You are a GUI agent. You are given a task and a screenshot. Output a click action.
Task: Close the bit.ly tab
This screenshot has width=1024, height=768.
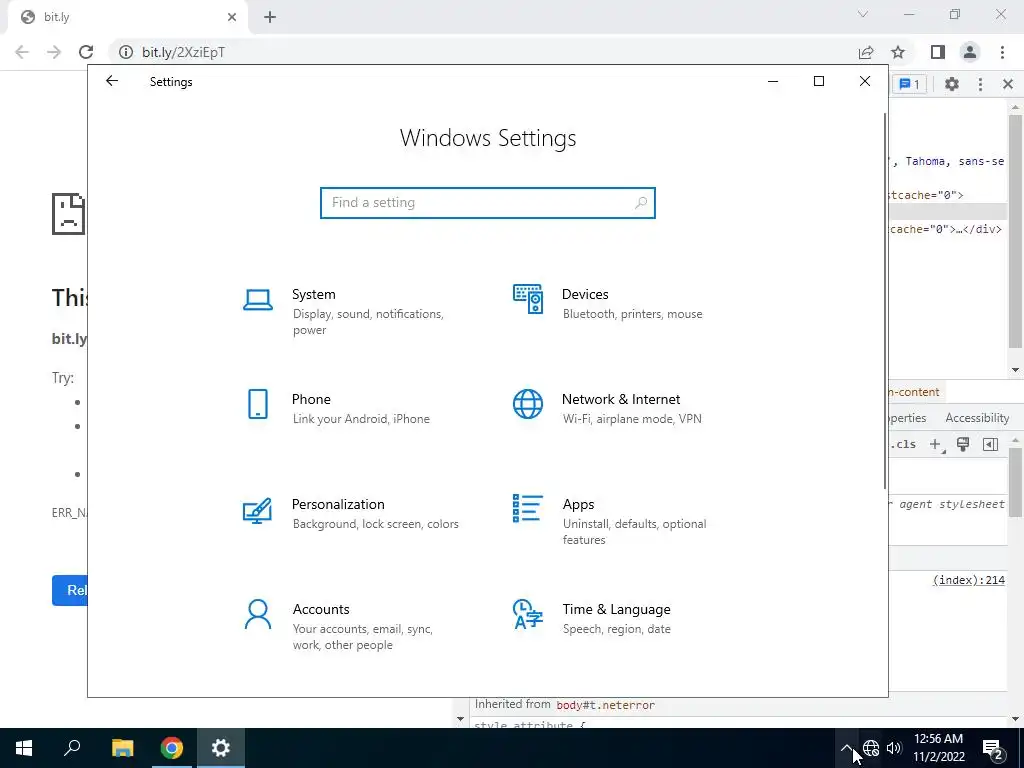(232, 17)
